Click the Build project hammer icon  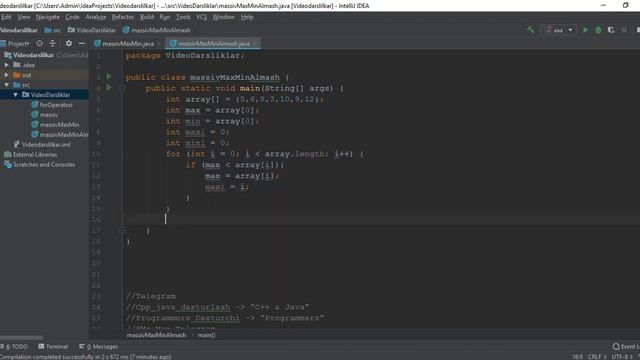(x=531, y=30)
